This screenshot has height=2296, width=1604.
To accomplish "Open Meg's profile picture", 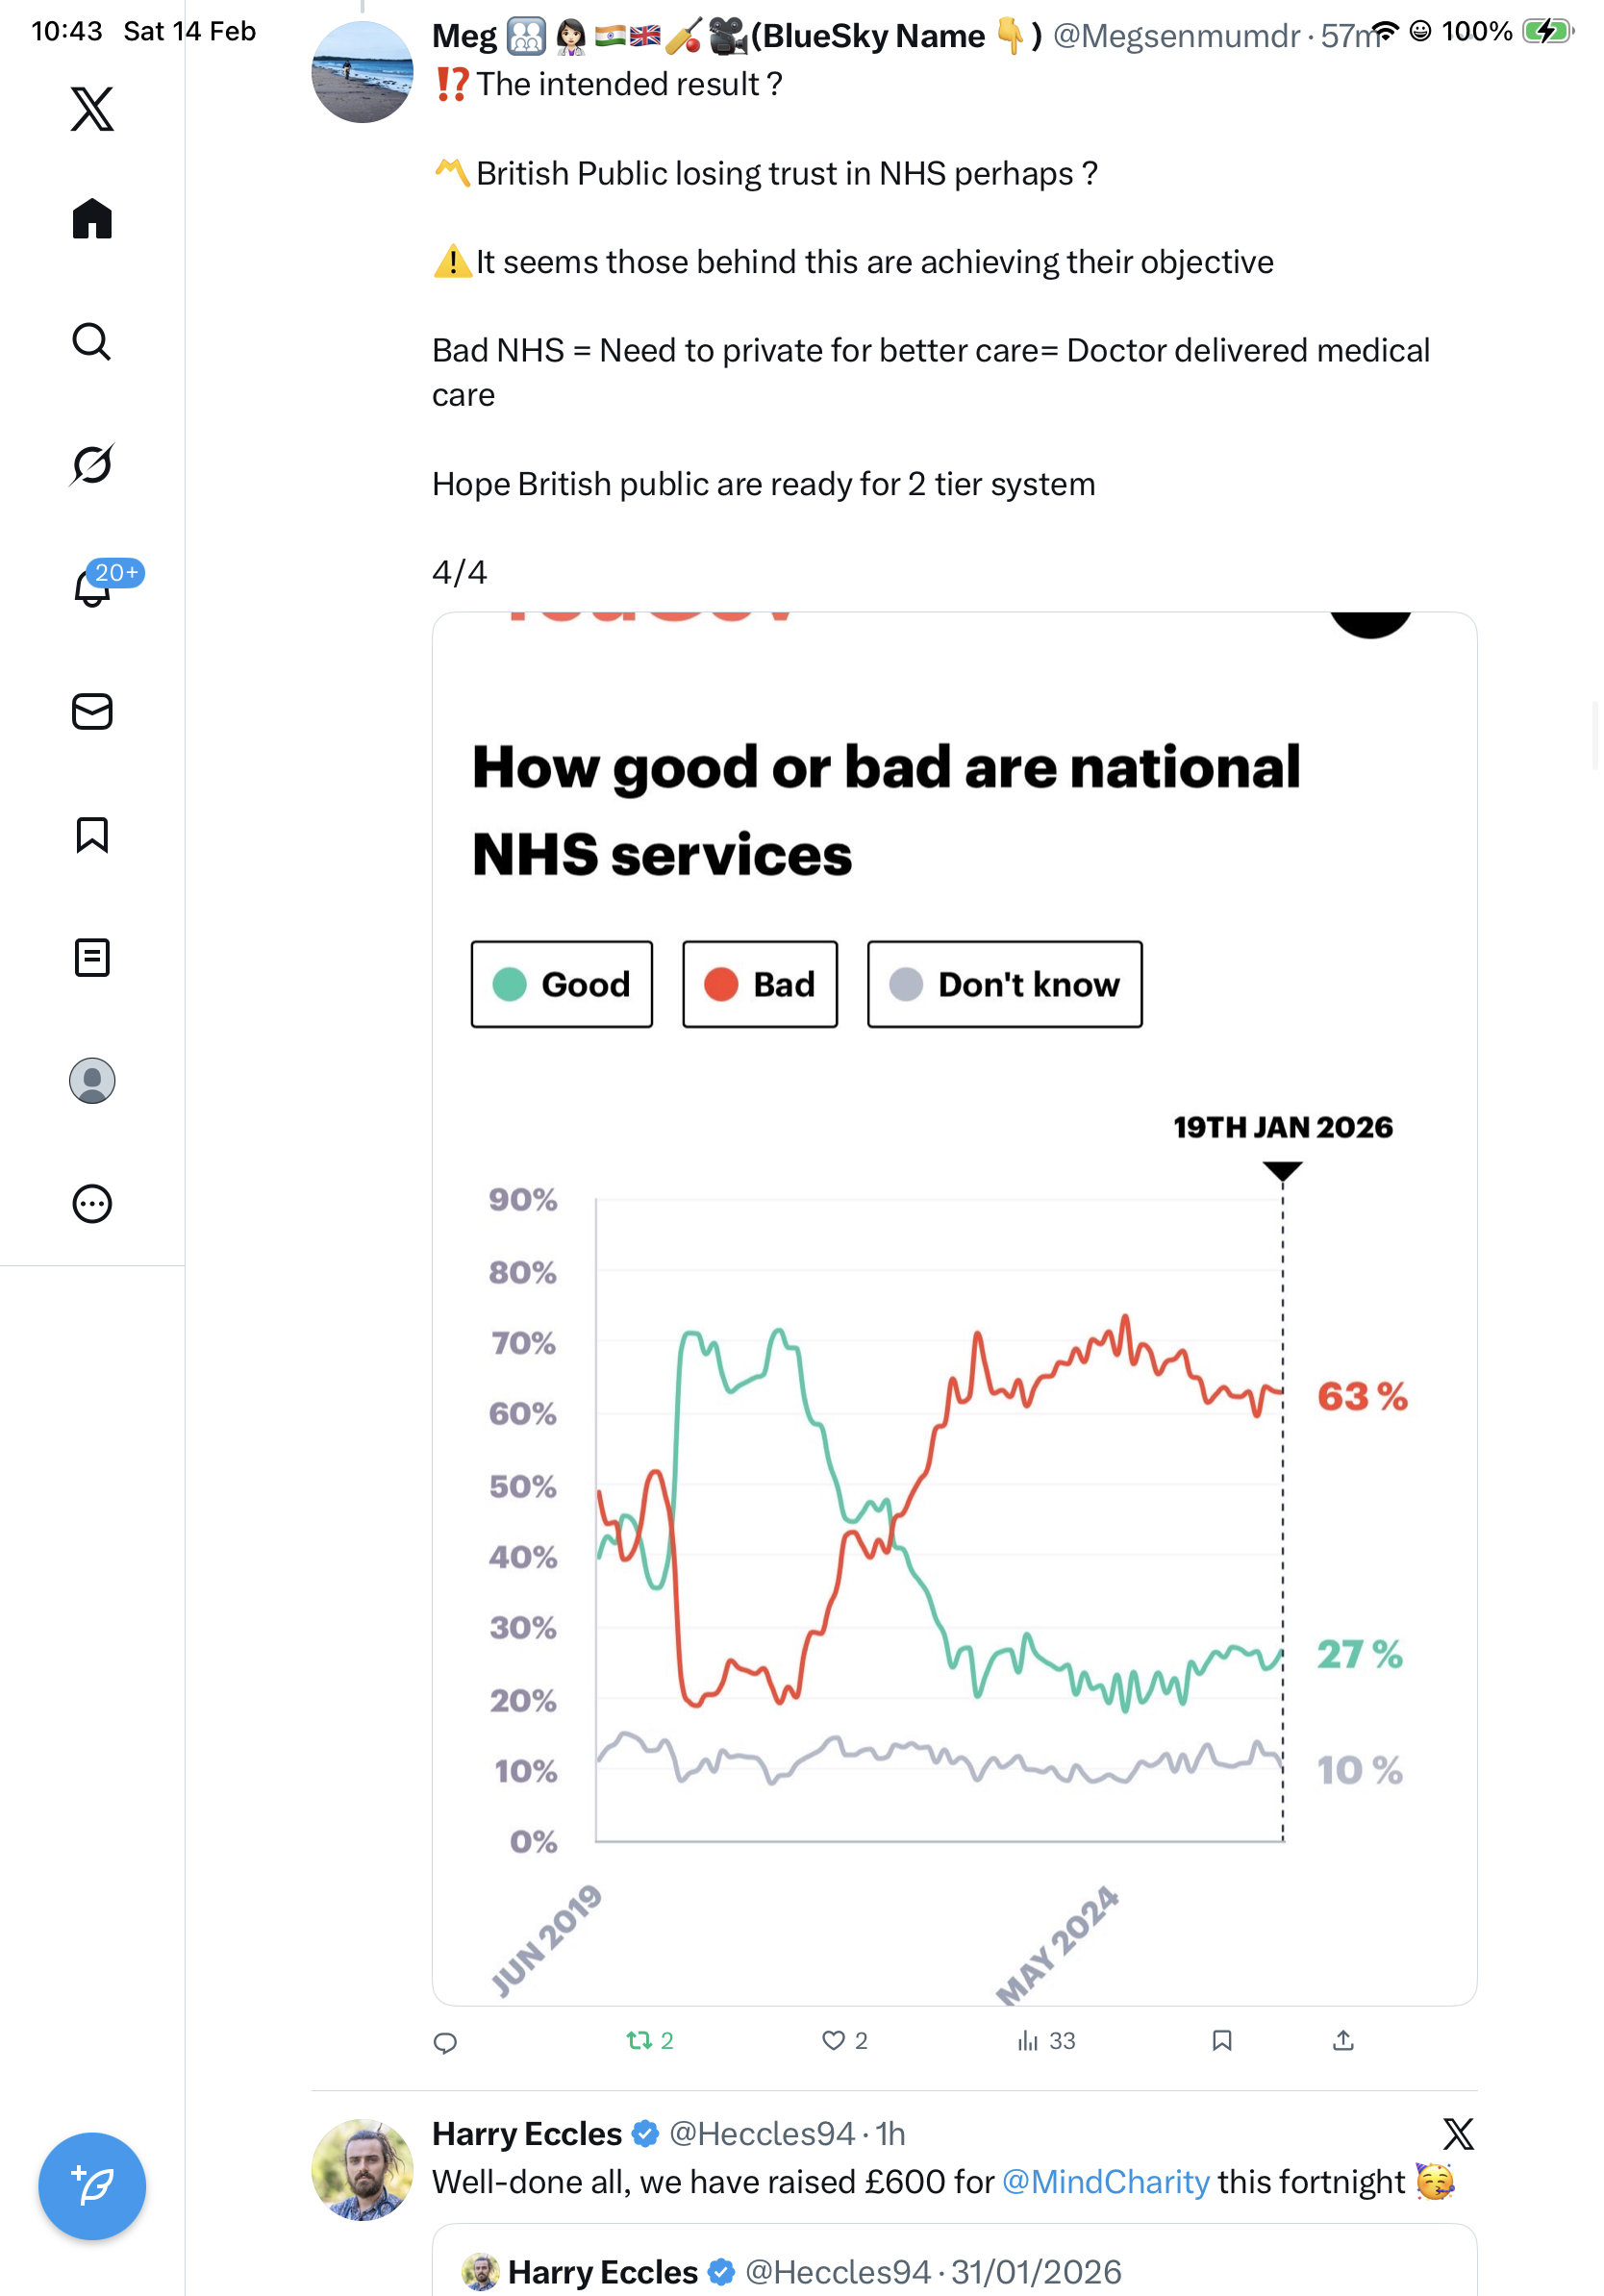I will (362, 73).
